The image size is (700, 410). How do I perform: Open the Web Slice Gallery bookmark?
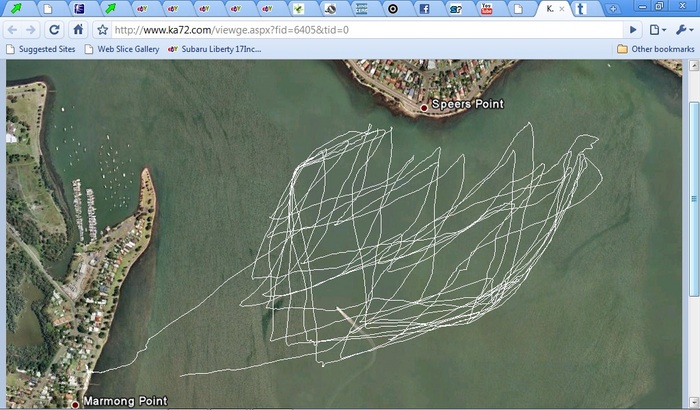point(122,48)
